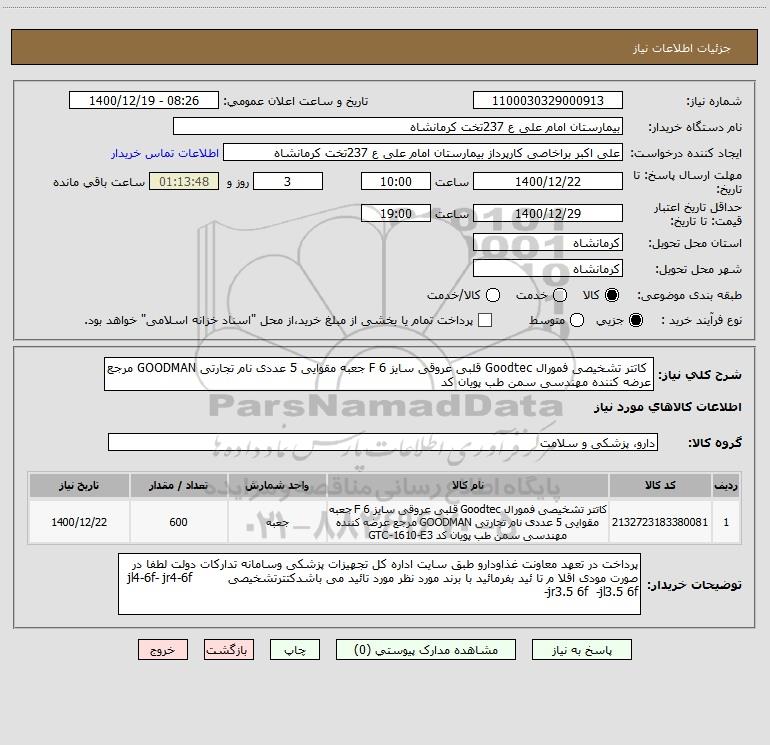This screenshot has width=770, height=745.
Task: Click the price validity date 1400/12/29 field
Action: pos(548,213)
